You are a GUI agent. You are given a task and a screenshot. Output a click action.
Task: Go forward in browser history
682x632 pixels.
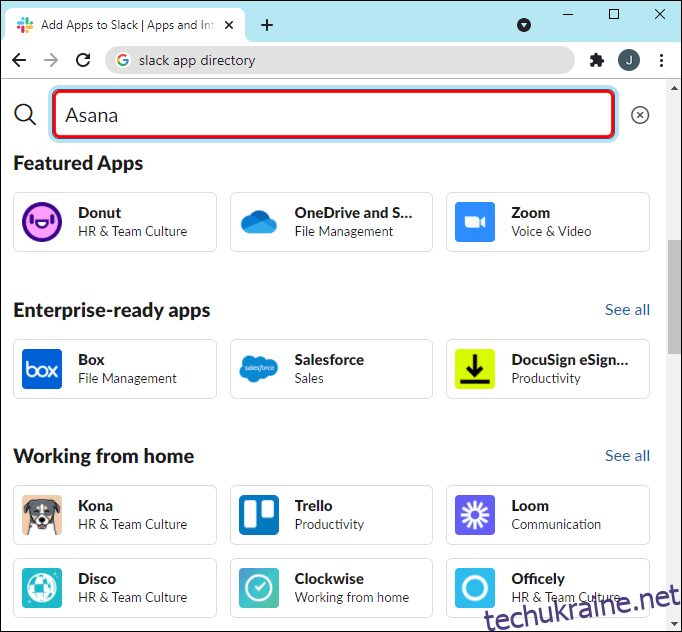click(x=51, y=60)
